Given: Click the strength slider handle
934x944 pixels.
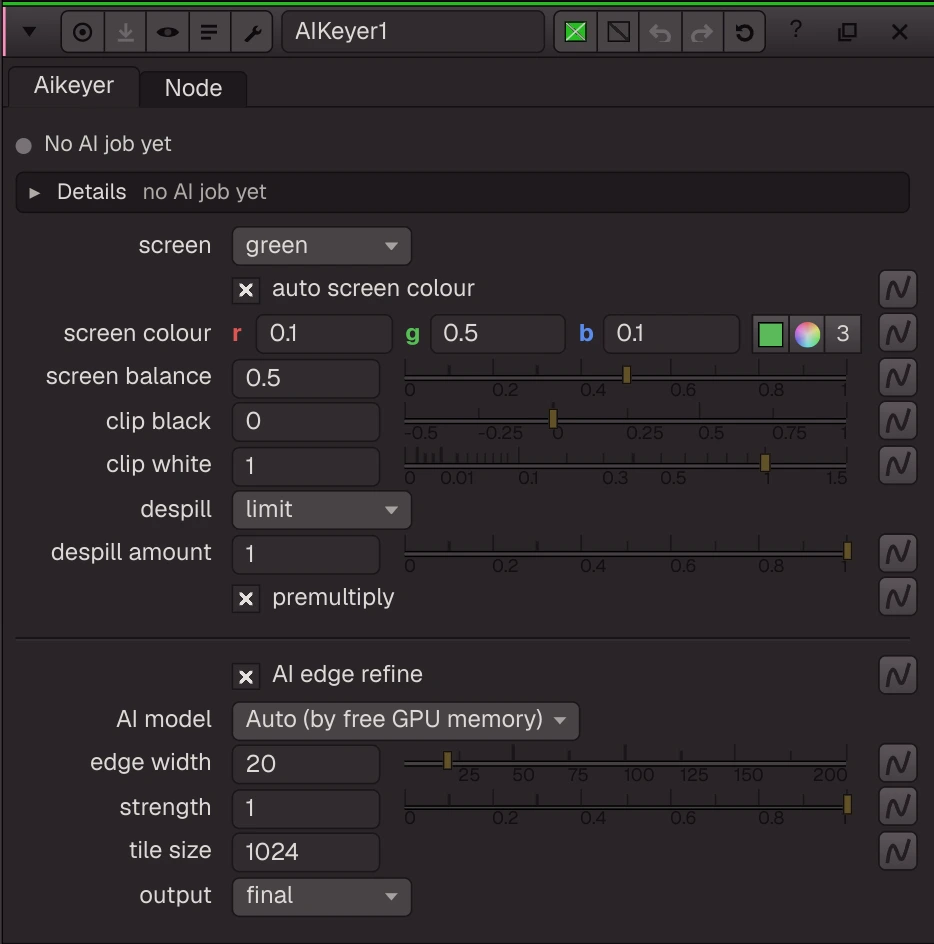Looking at the screenshot, I should coord(847,804).
